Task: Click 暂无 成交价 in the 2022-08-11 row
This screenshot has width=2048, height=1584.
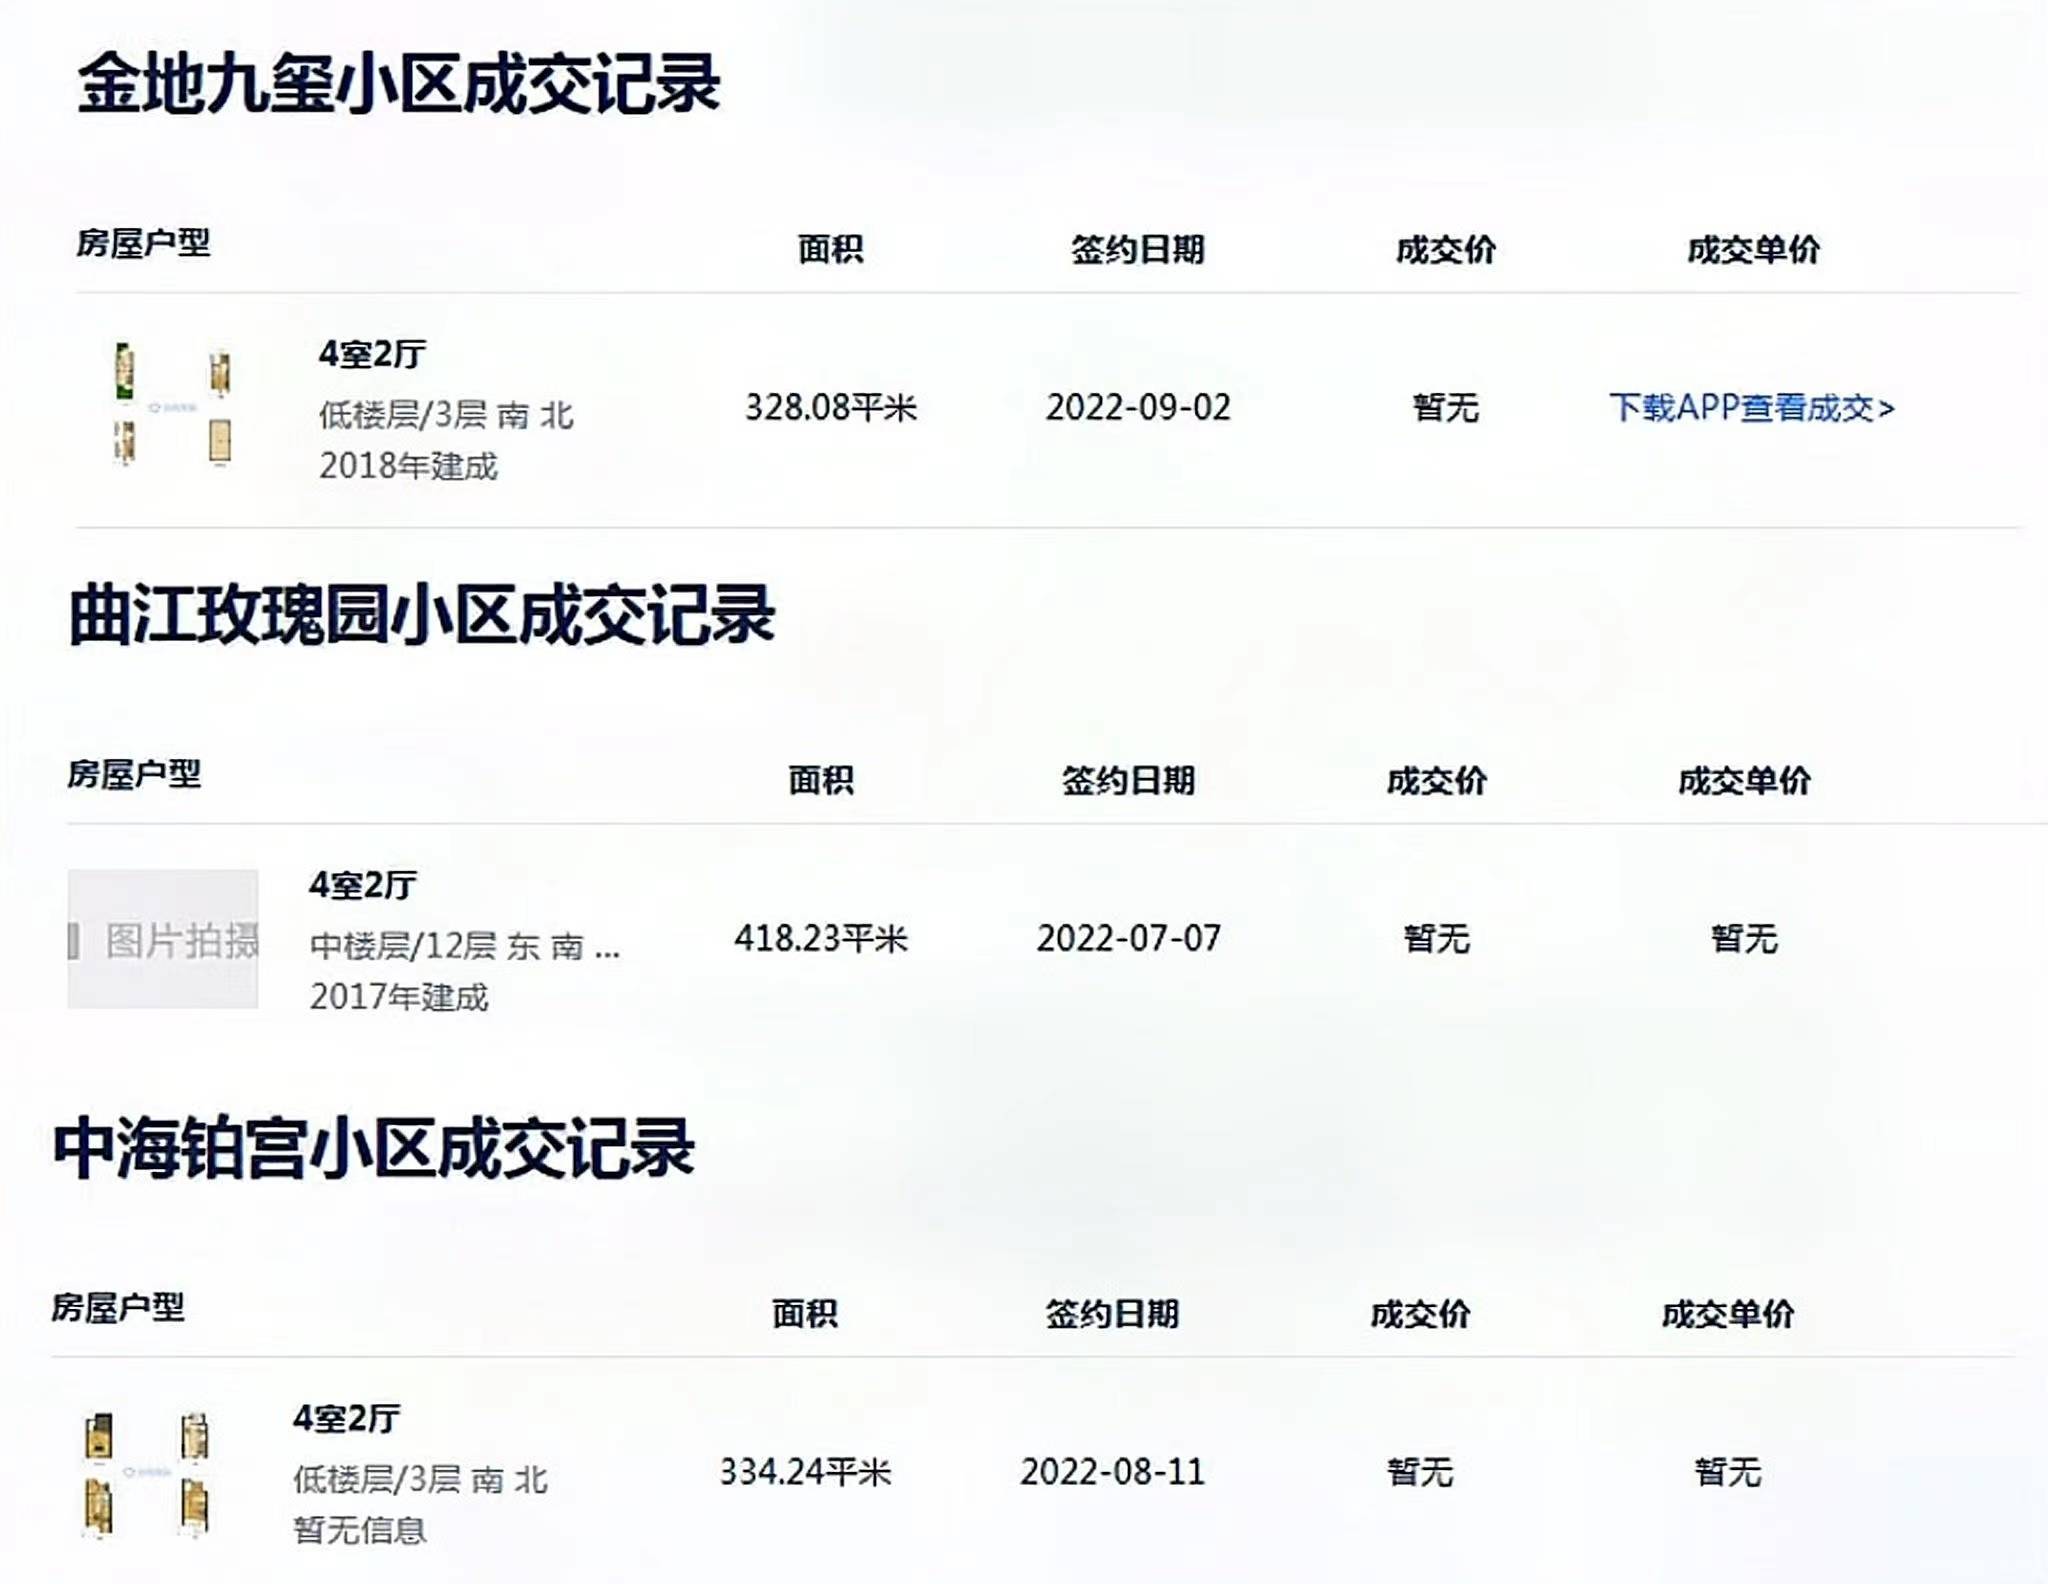Action: pyautogui.click(x=1420, y=1472)
